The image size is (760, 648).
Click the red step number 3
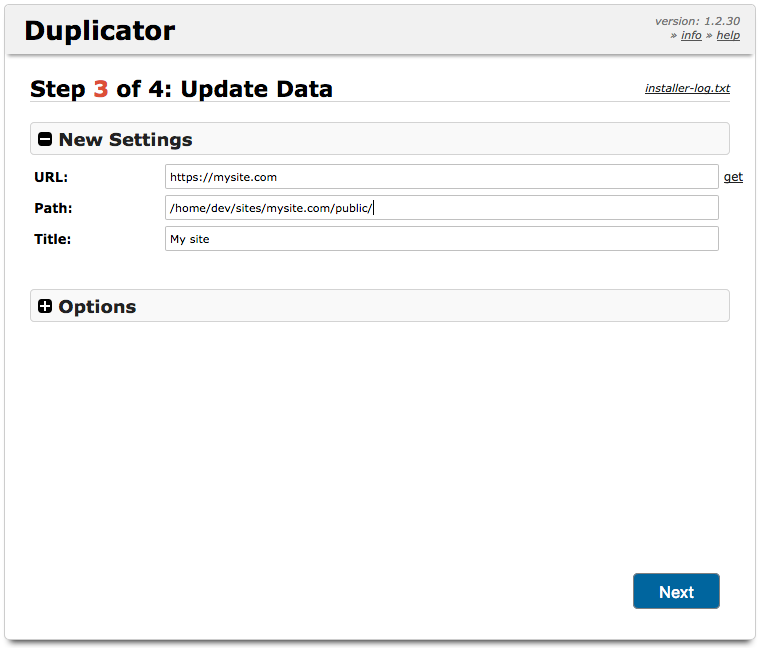[x=101, y=89]
